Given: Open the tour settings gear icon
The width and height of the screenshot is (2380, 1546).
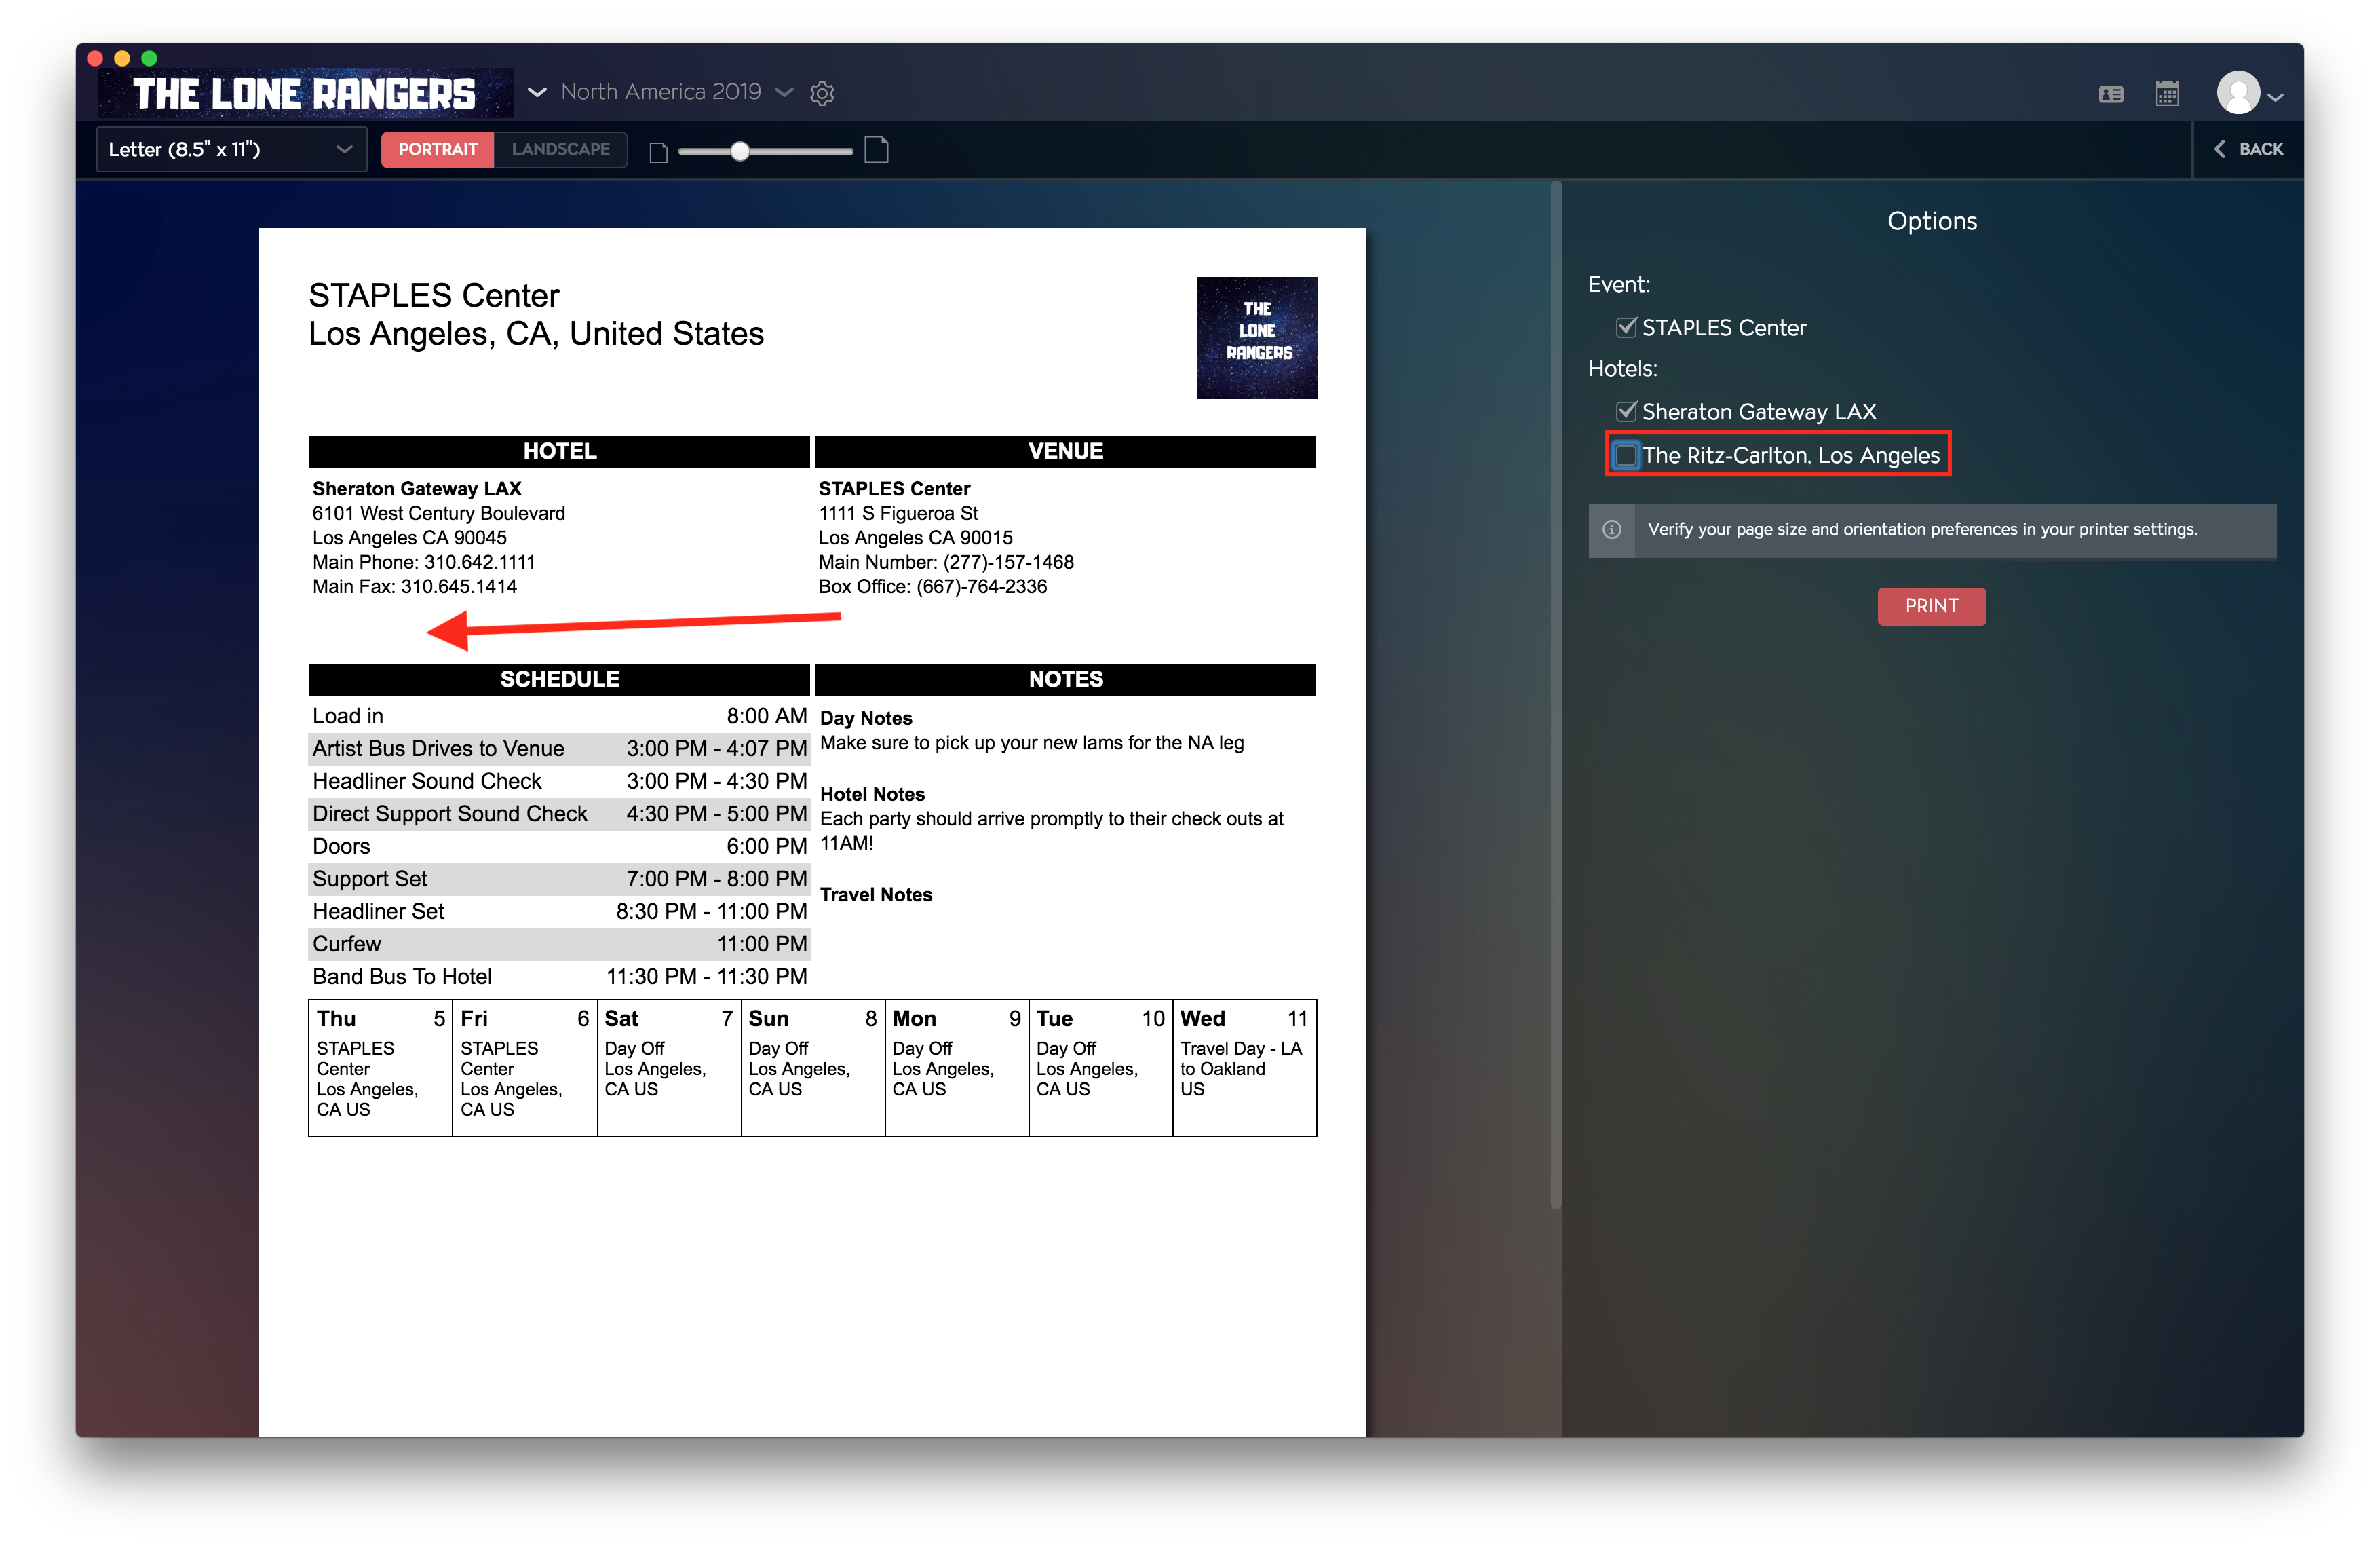Looking at the screenshot, I should click(822, 93).
